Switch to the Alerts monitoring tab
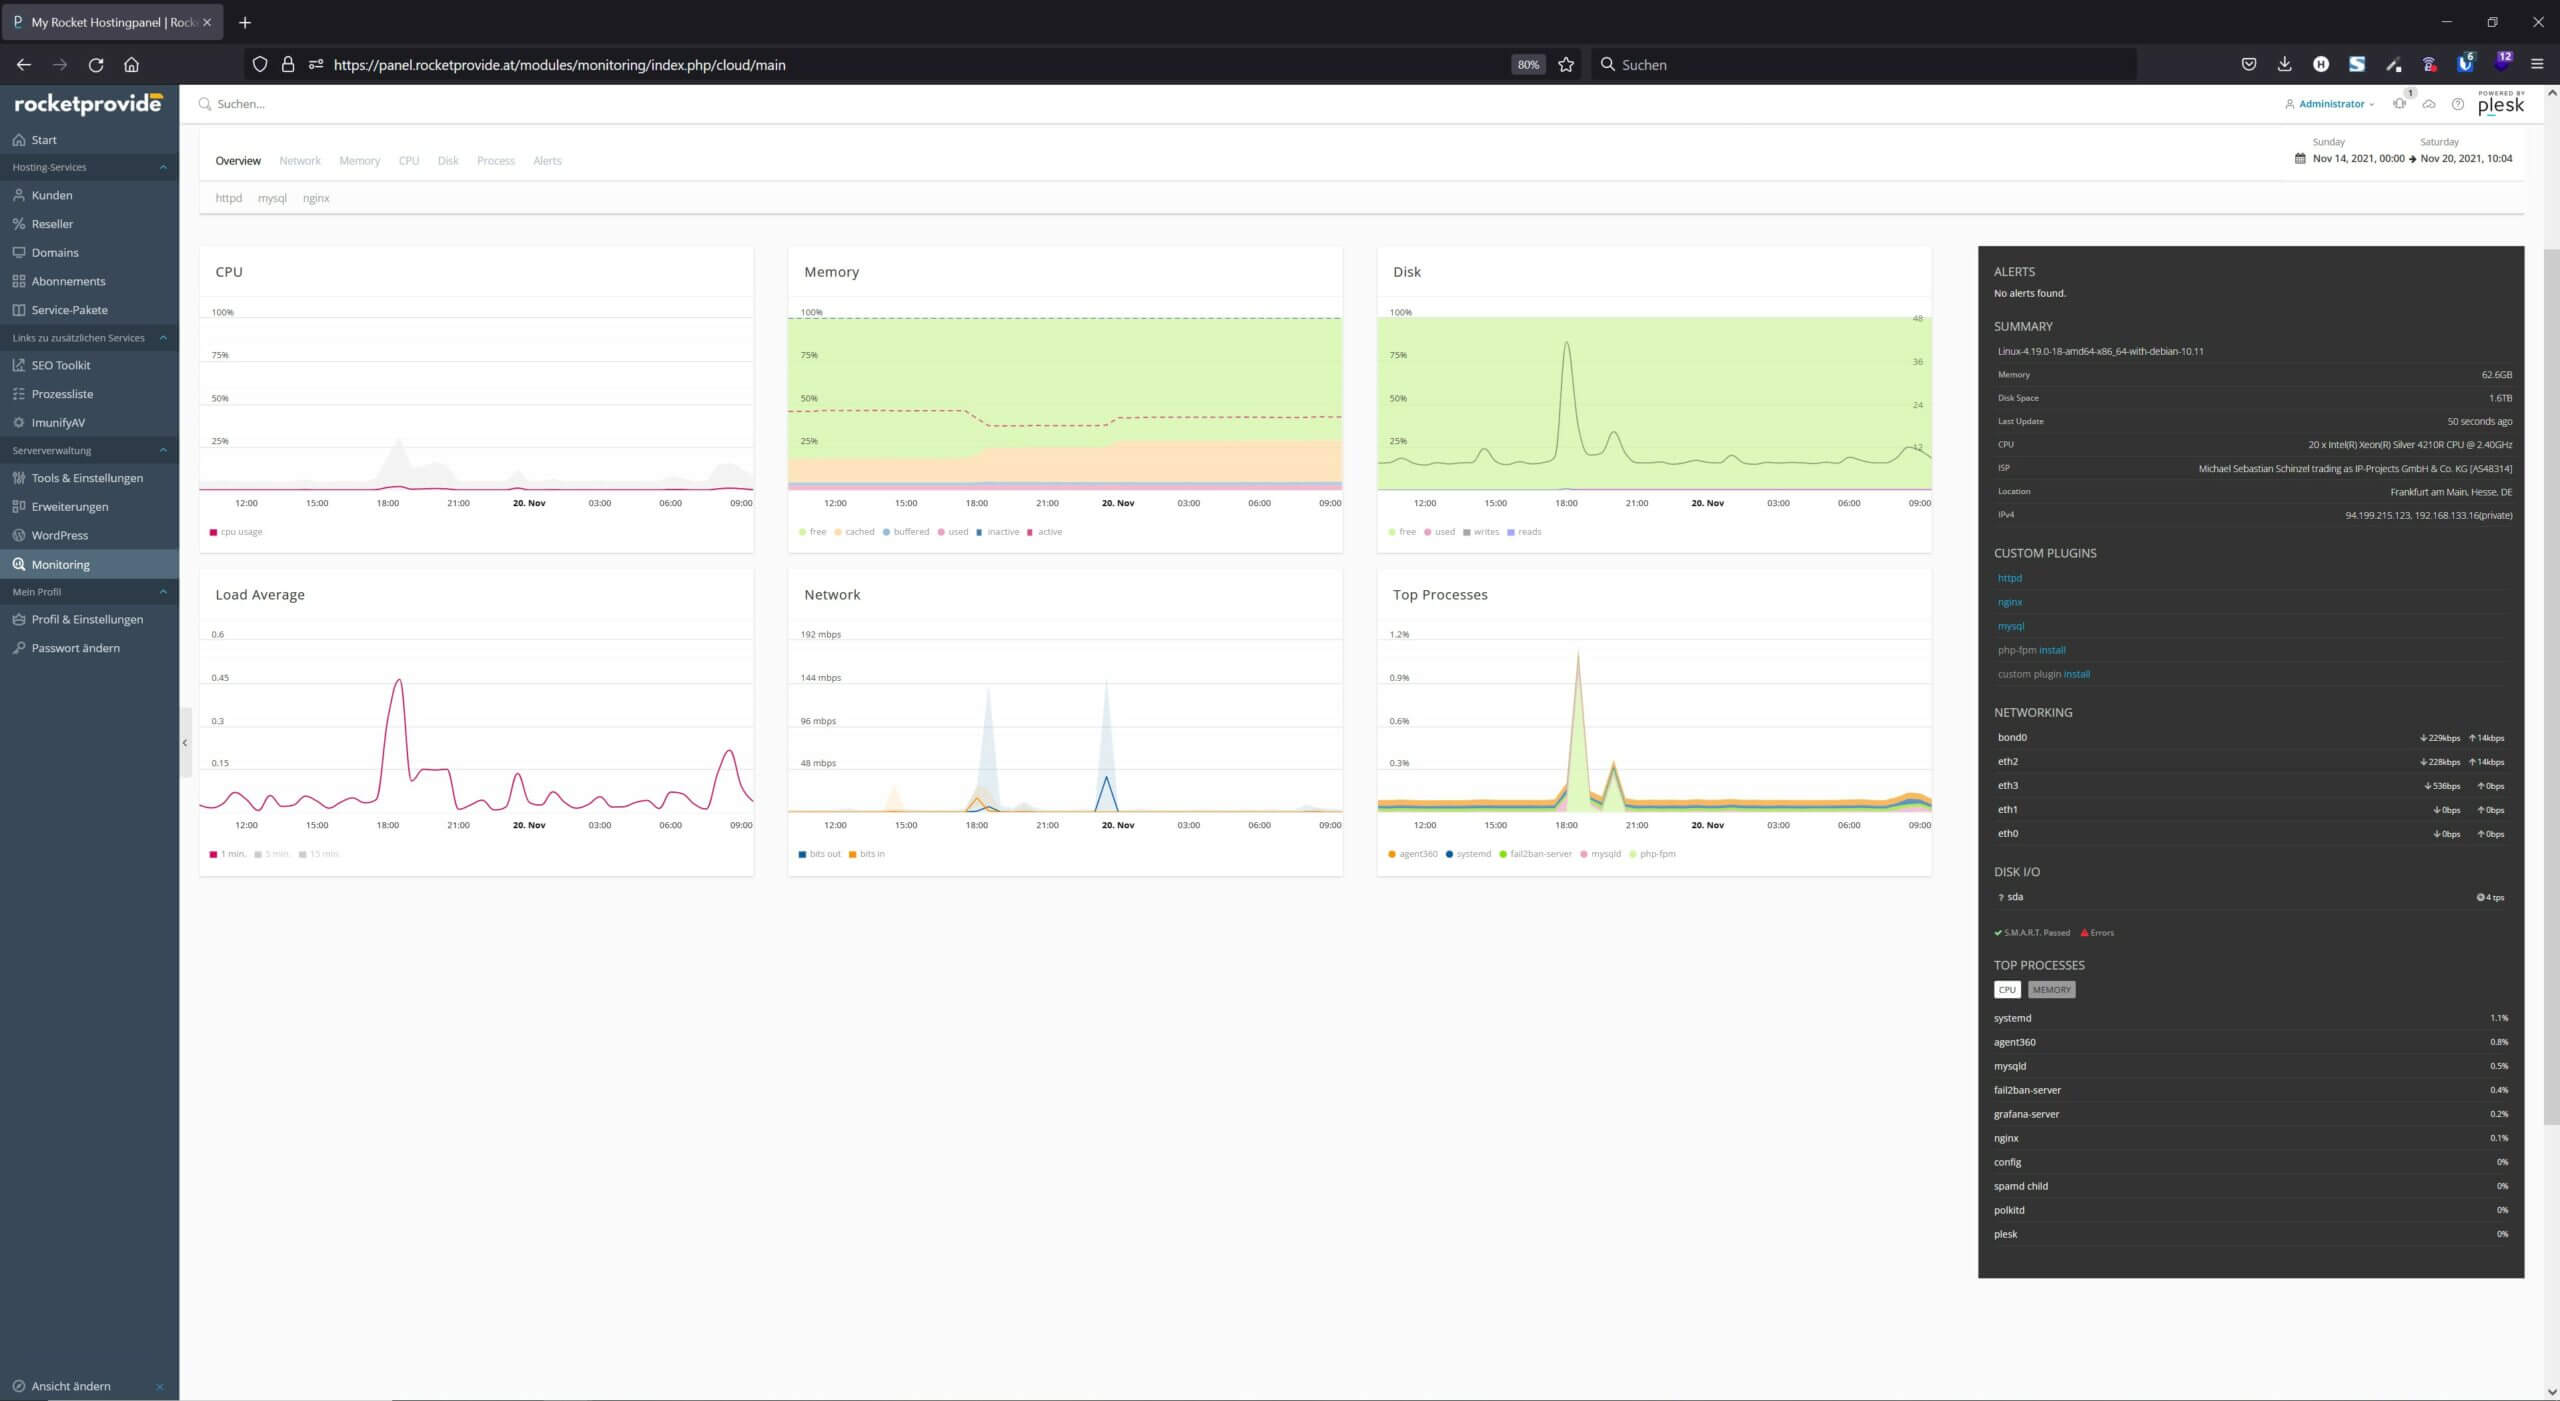Viewport: 2560px width, 1401px height. 547,161
